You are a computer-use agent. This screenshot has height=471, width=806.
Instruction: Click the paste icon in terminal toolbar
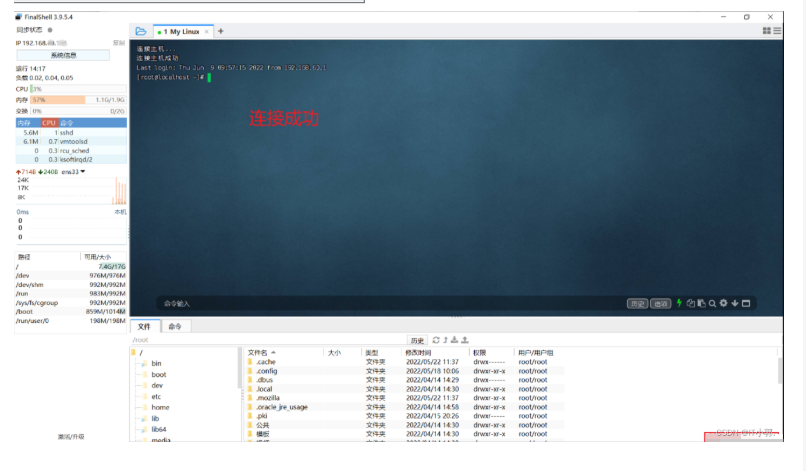[702, 303]
